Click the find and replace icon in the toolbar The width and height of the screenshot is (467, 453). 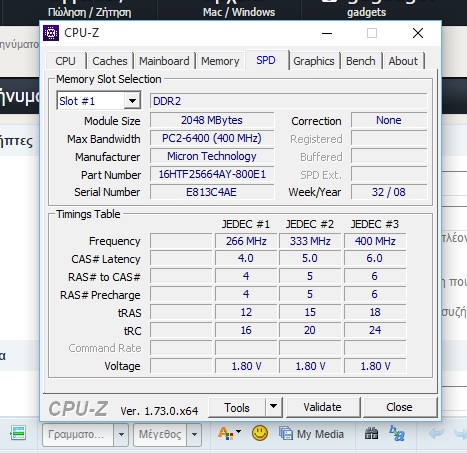(397, 433)
